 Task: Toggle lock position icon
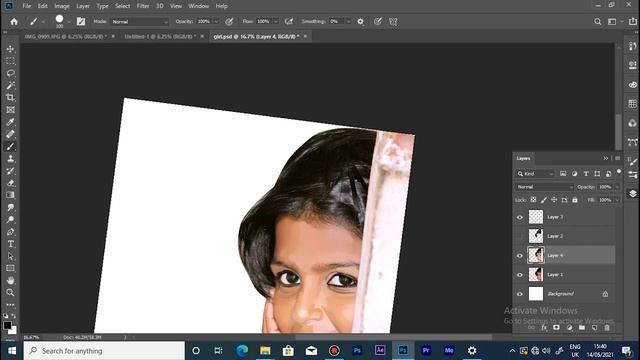(x=554, y=200)
